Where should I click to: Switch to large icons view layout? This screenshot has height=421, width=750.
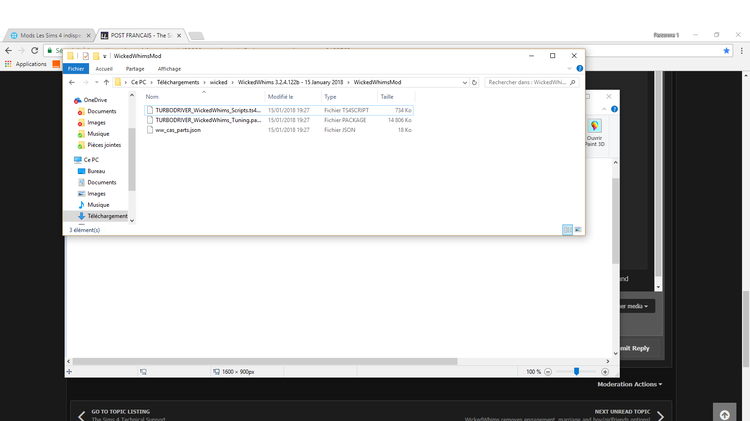click(578, 230)
